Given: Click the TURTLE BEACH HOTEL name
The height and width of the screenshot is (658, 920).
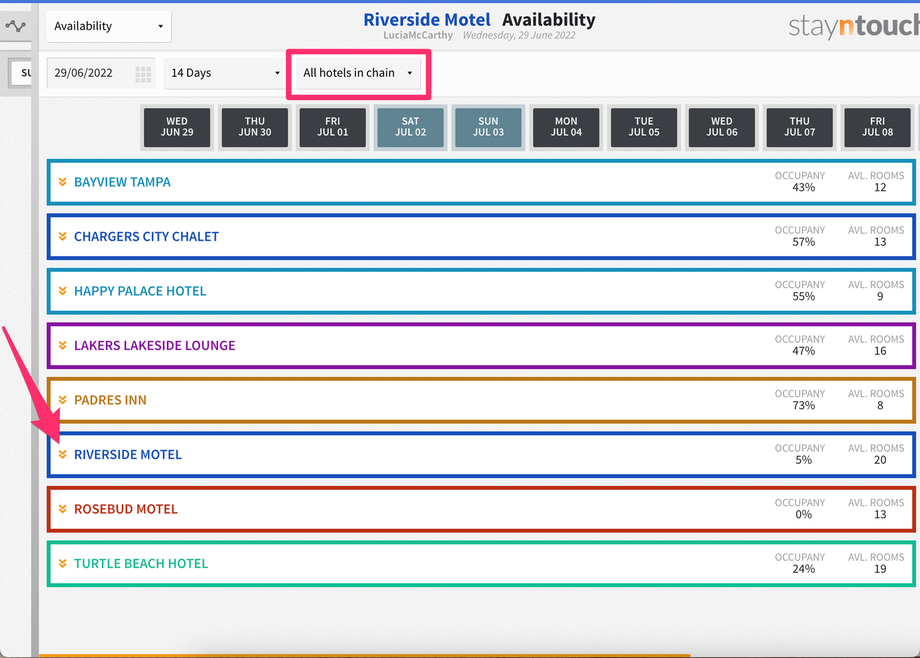Looking at the screenshot, I should [141, 563].
